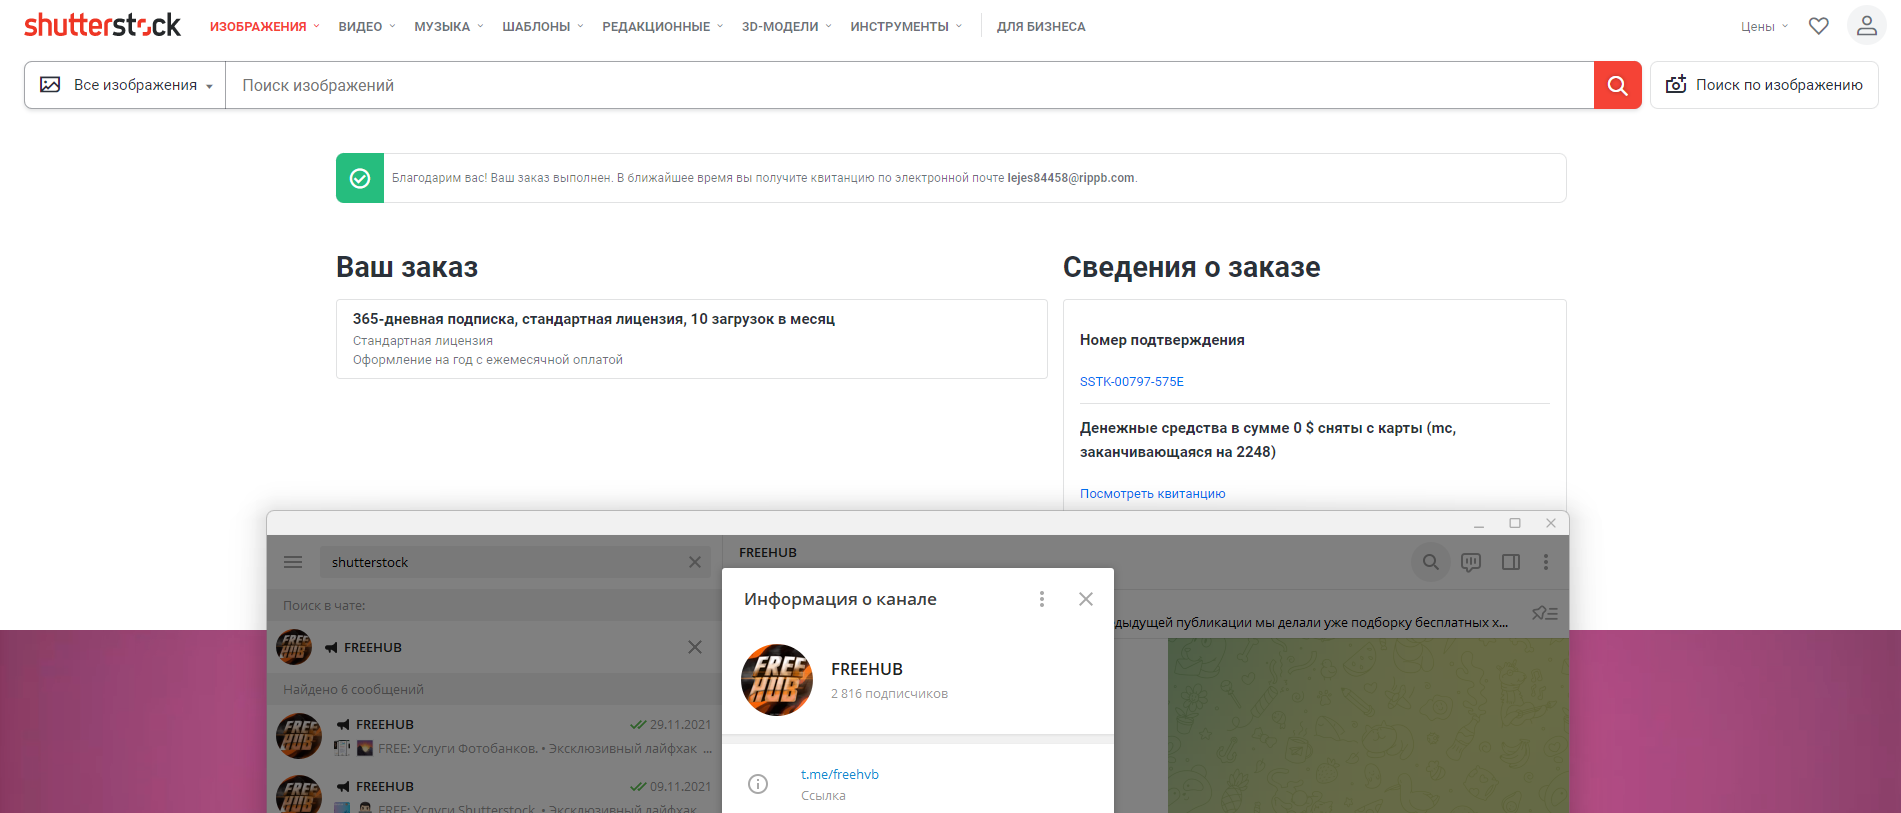Open favorites heart icon
The height and width of the screenshot is (813, 1901).
[x=1819, y=26]
